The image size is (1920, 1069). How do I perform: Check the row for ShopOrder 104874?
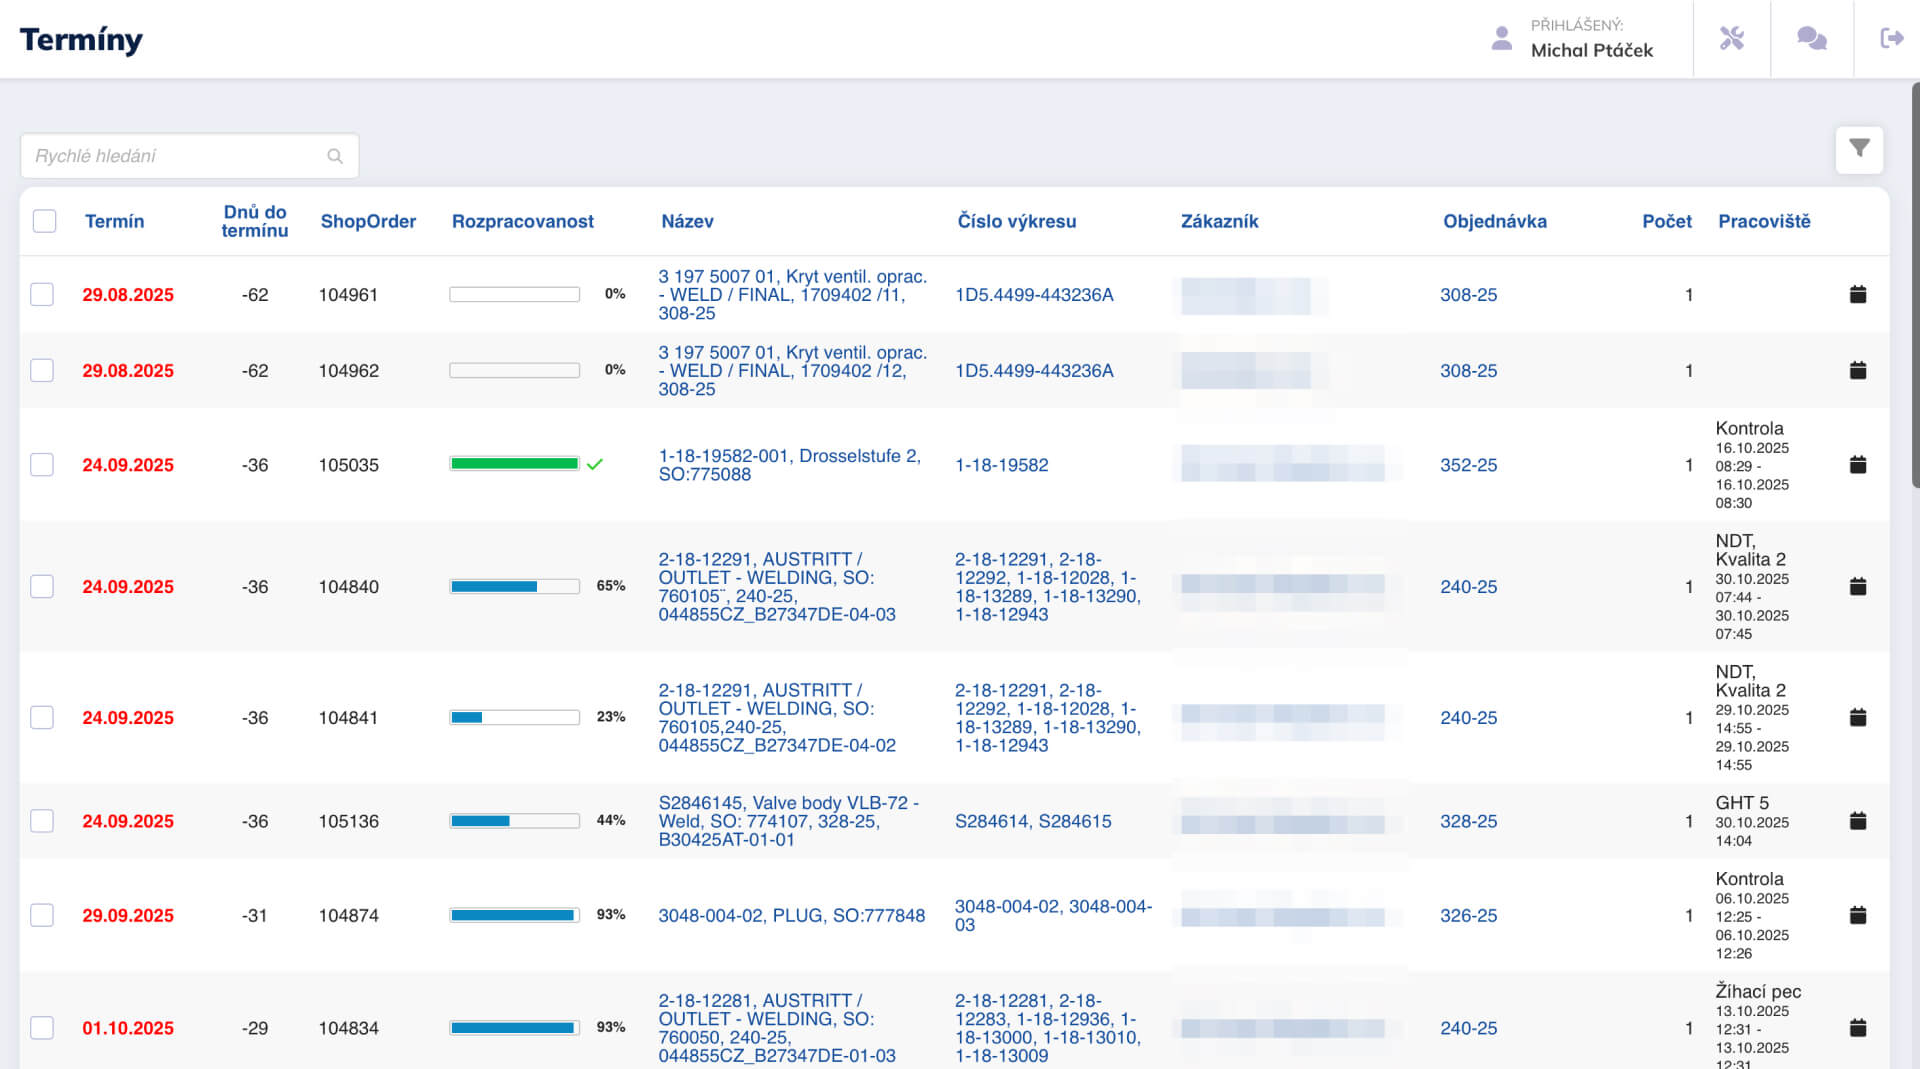pyautogui.click(x=42, y=915)
